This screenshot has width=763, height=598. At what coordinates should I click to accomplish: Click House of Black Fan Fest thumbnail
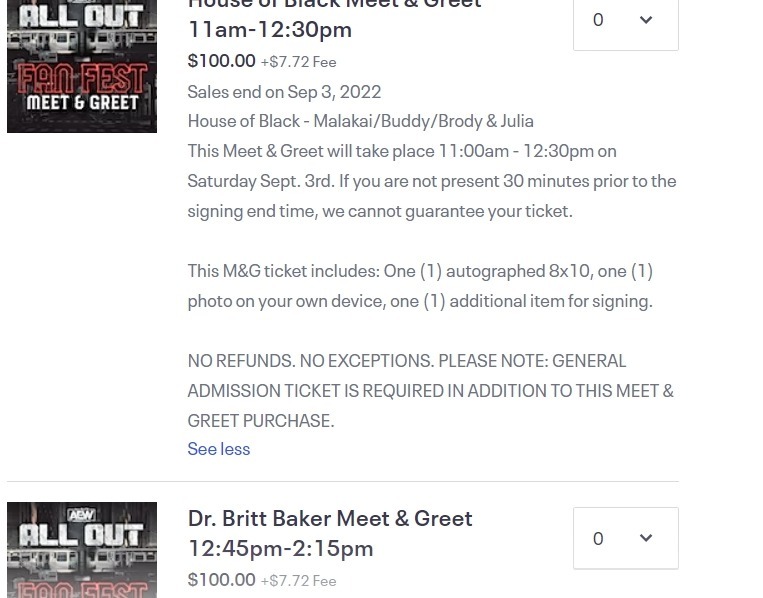click(82, 66)
